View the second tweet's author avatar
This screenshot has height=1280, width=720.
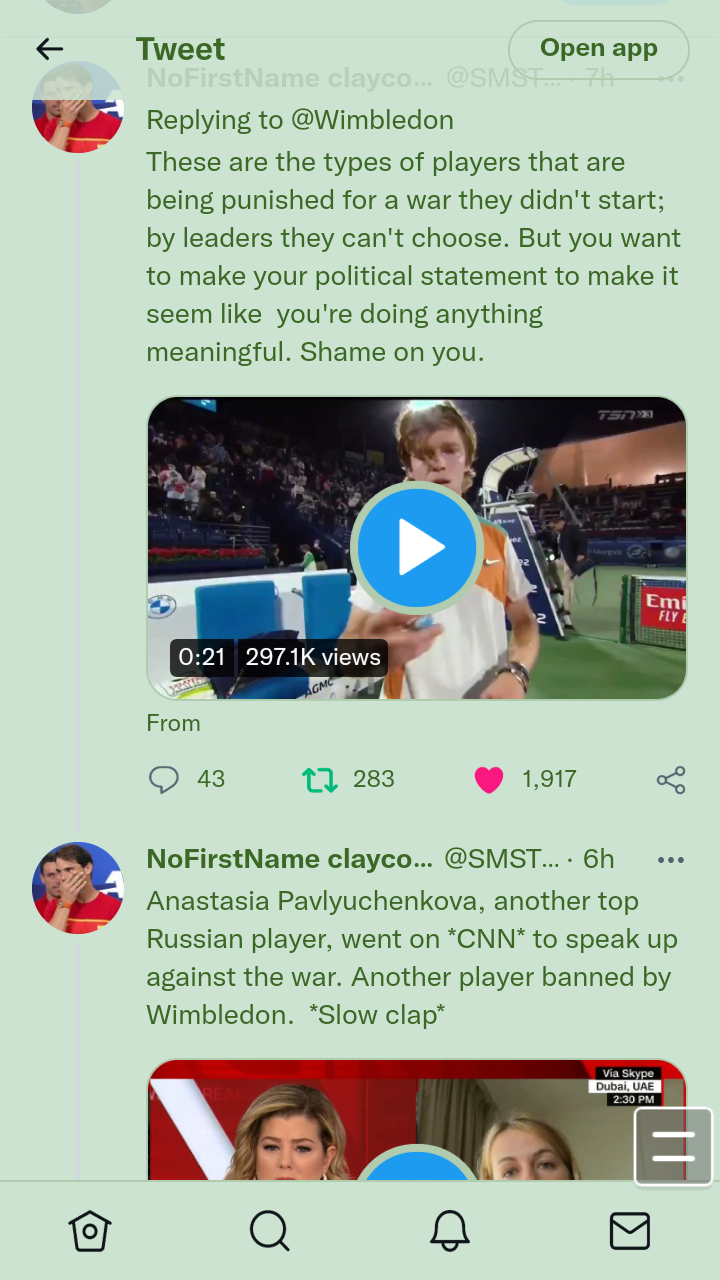coord(78,888)
